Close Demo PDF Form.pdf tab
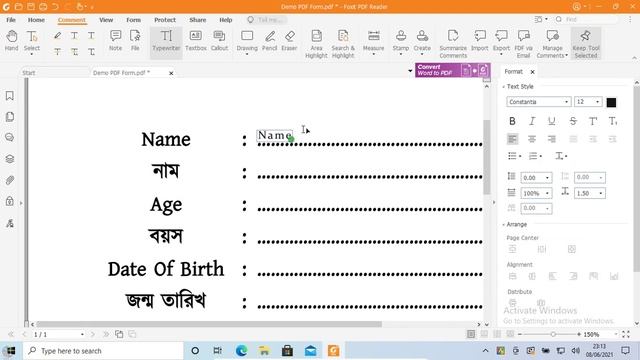The height and width of the screenshot is (360, 640). 171,73
